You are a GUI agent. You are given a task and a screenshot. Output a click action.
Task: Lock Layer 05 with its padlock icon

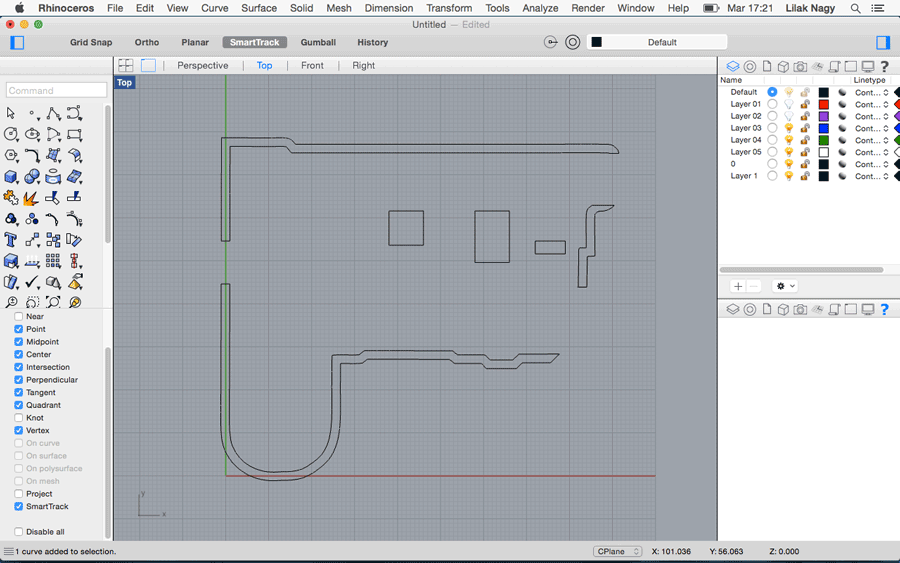click(x=805, y=152)
